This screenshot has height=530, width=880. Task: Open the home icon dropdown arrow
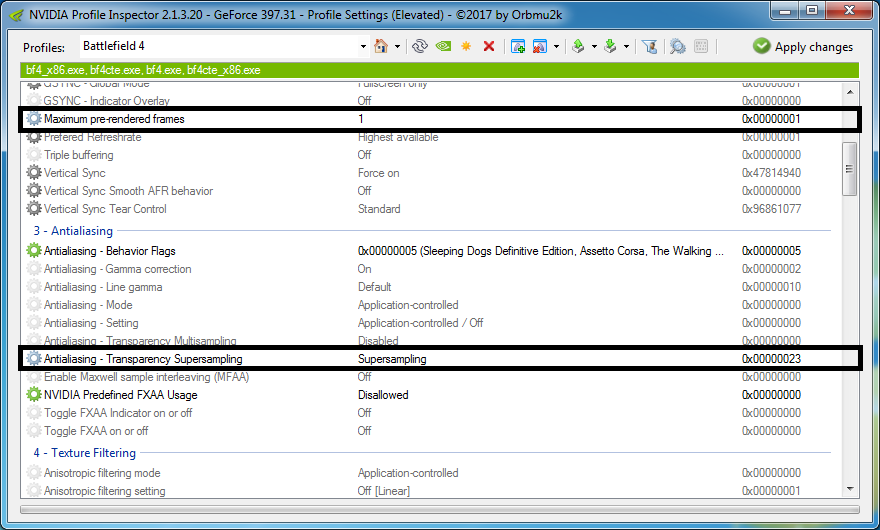[x=397, y=47]
